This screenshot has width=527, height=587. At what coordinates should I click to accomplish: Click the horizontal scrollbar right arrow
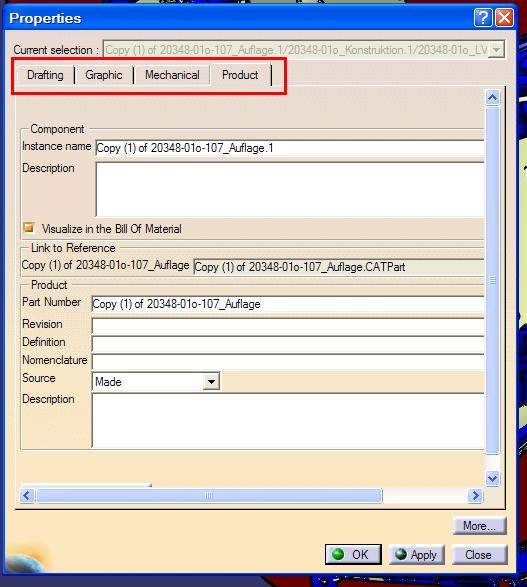click(x=475, y=496)
